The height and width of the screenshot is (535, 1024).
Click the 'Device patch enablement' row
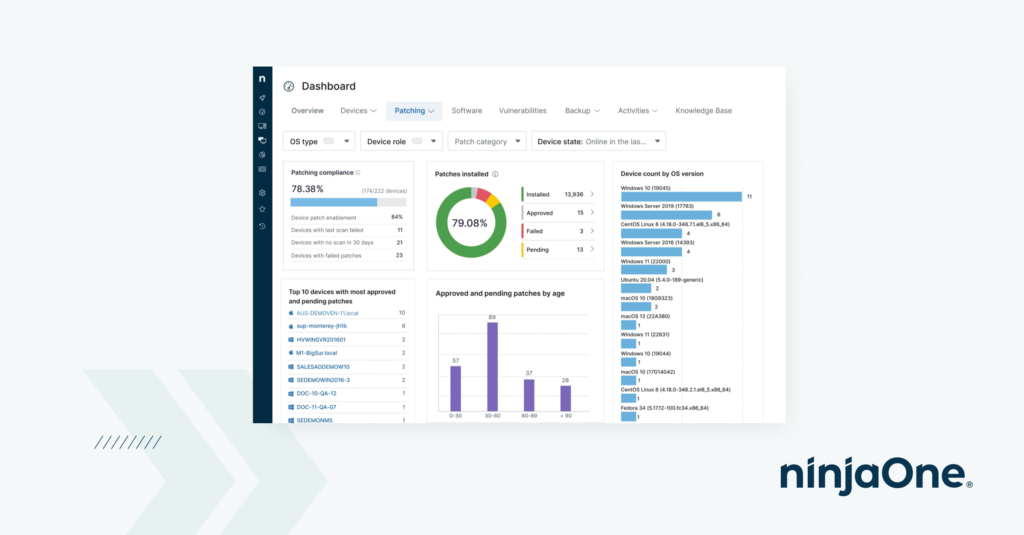pyautogui.click(x=347, y=218)
